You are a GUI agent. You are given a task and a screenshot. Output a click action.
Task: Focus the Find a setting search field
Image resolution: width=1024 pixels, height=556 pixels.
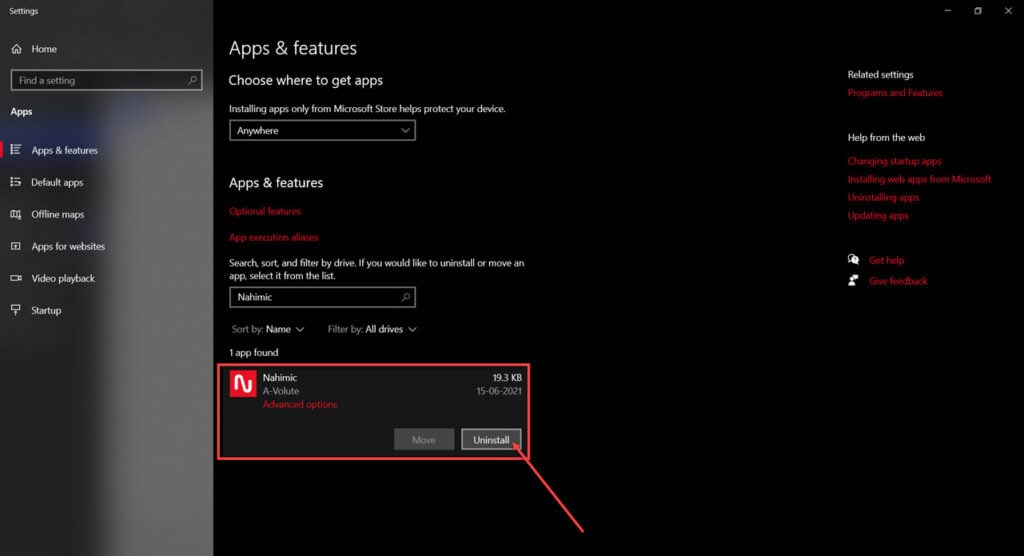pyautogui.click(x=106, y=80)
